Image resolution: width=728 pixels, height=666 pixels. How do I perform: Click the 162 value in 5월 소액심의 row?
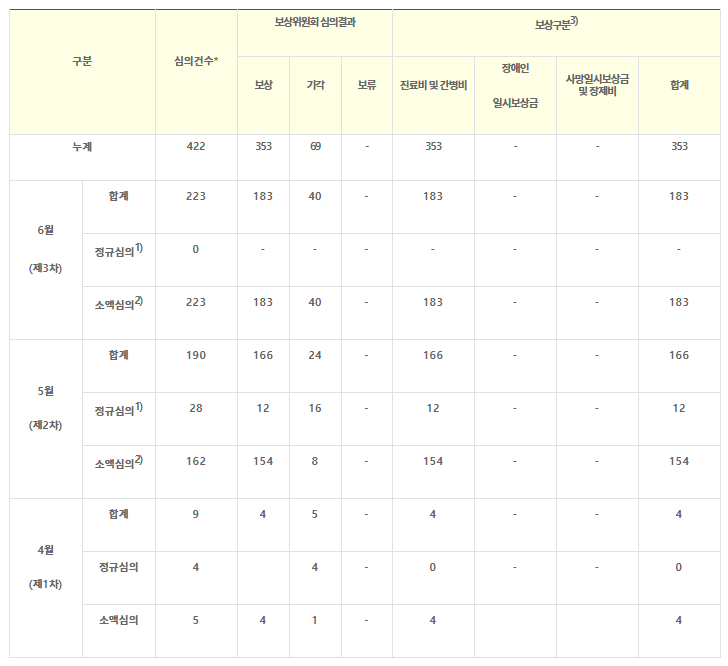pyautogui.click(x=196, y=461)
